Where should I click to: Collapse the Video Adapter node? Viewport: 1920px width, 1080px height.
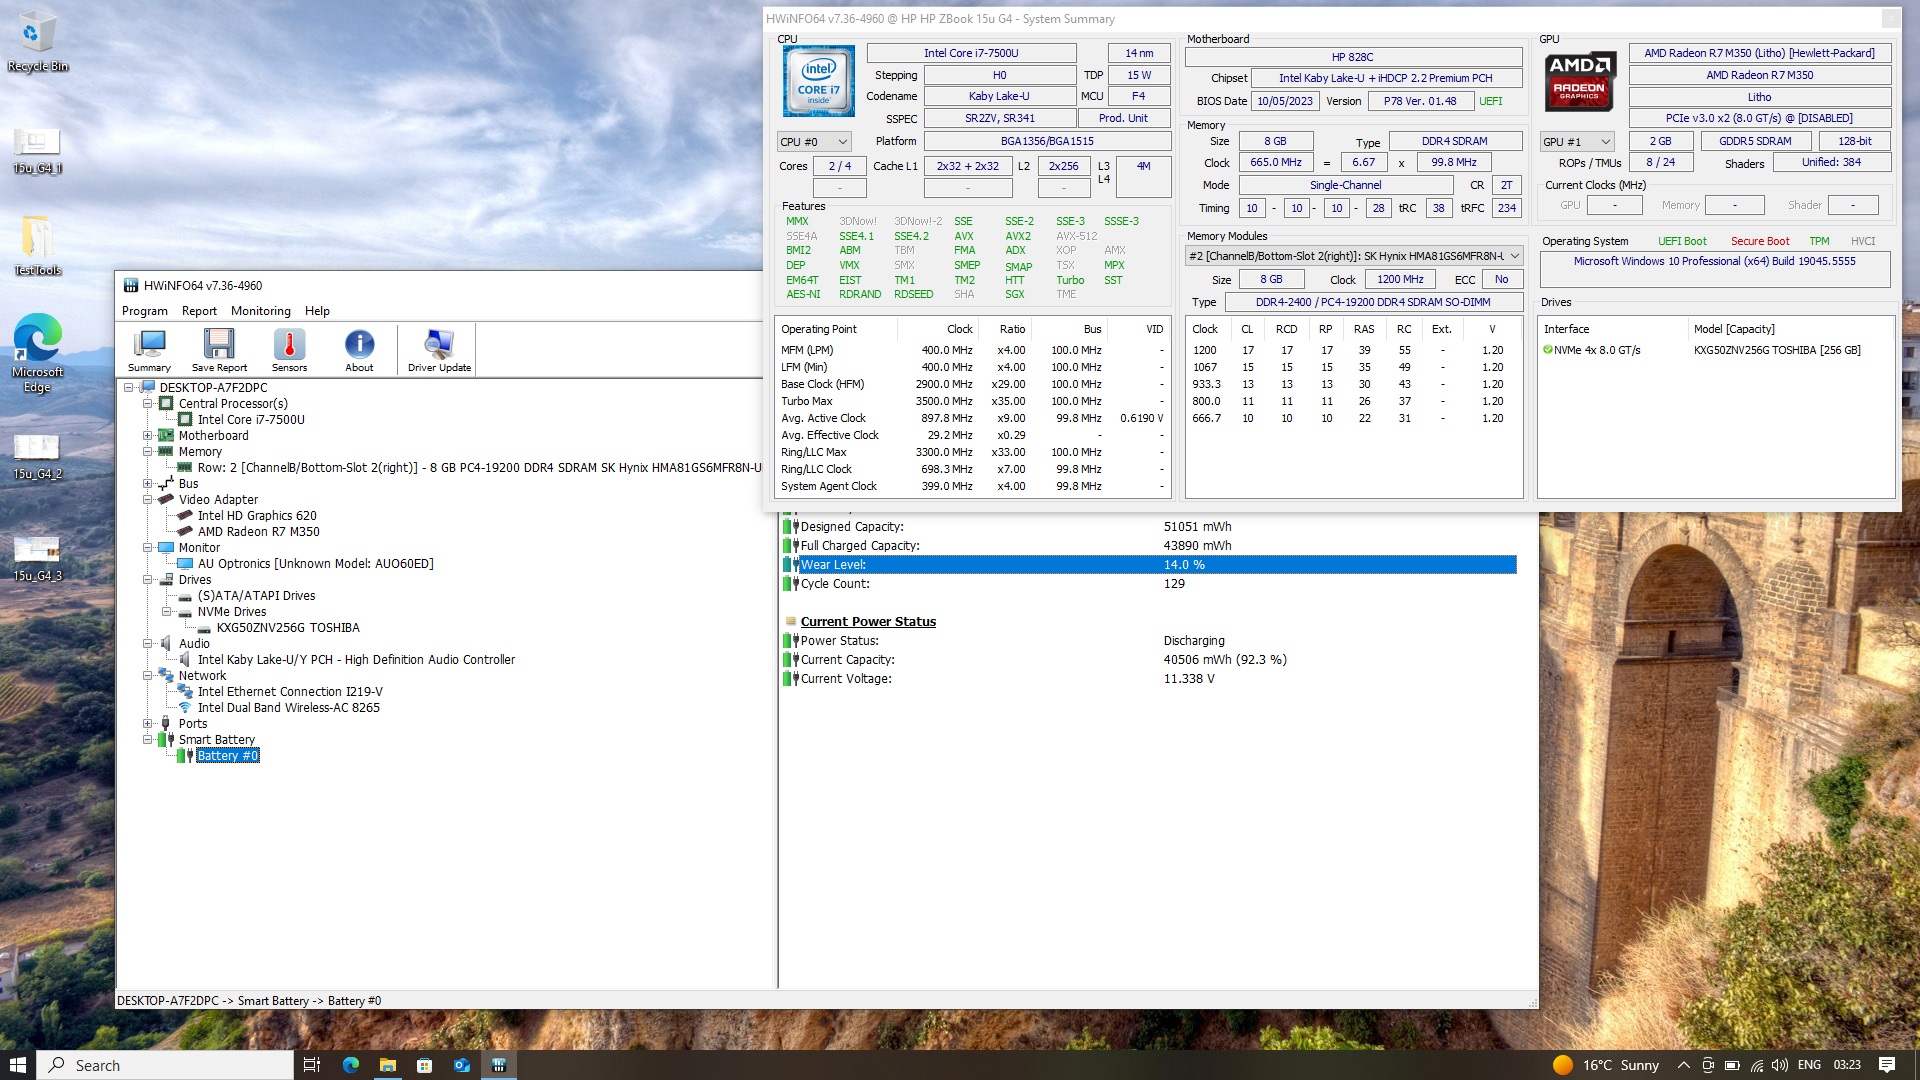tap(148, 499)
